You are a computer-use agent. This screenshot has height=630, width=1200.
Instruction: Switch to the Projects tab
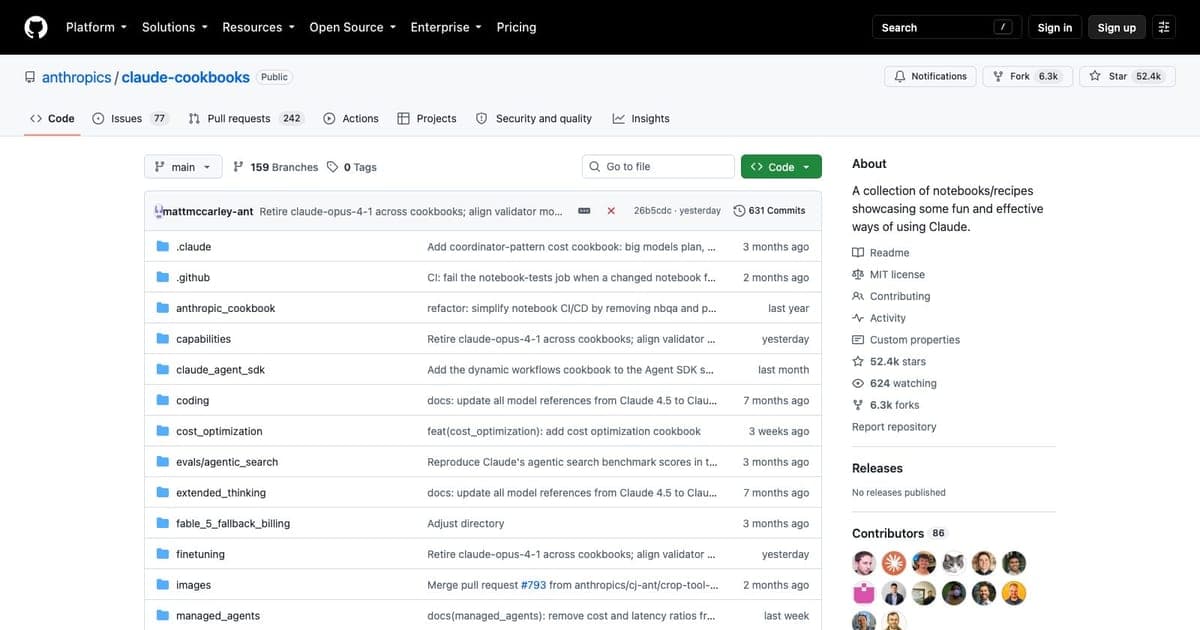427,118
